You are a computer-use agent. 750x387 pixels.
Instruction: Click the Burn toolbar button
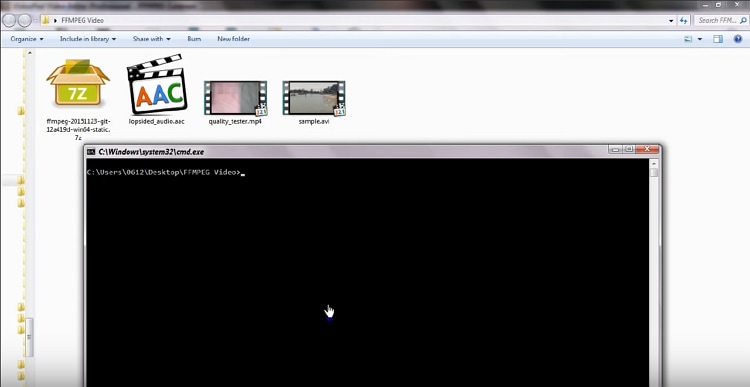pos(194,39)
